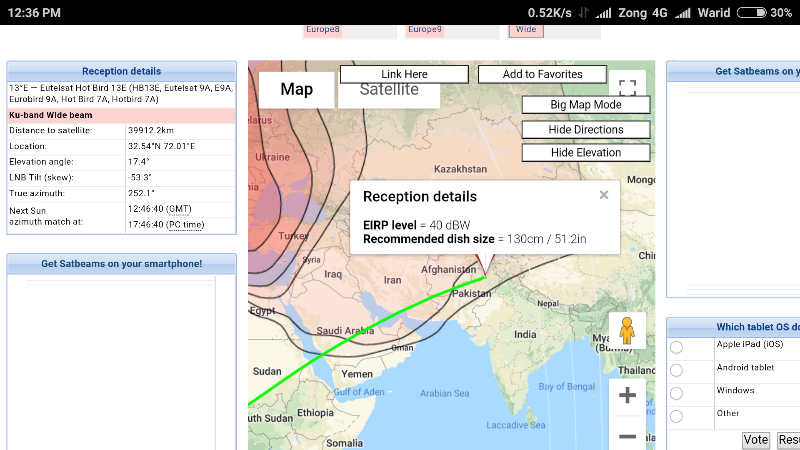Viewport: 800px width, 450px height.
Task: Close the Reception details popup
Action: 604,195
